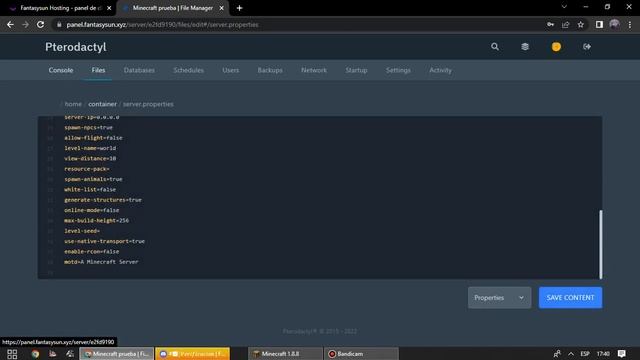Go back with the browser back arrow
The height and width of the screenshot is (360, 640).
click(x=10, y=24)
